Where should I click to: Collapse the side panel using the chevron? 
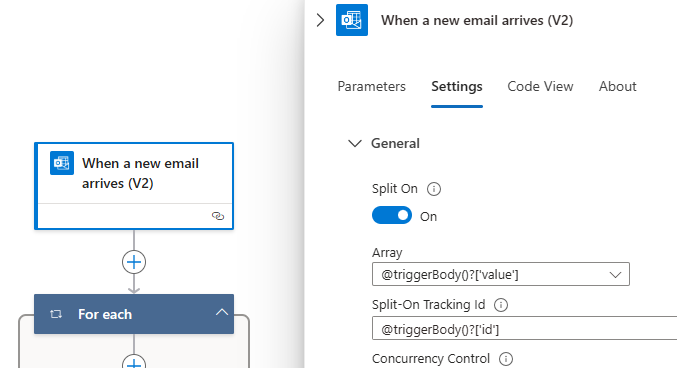pos(320,20)
